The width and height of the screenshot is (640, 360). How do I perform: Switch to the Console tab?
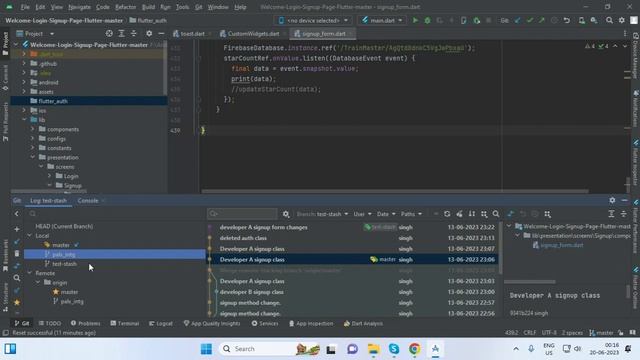point(88,200)
